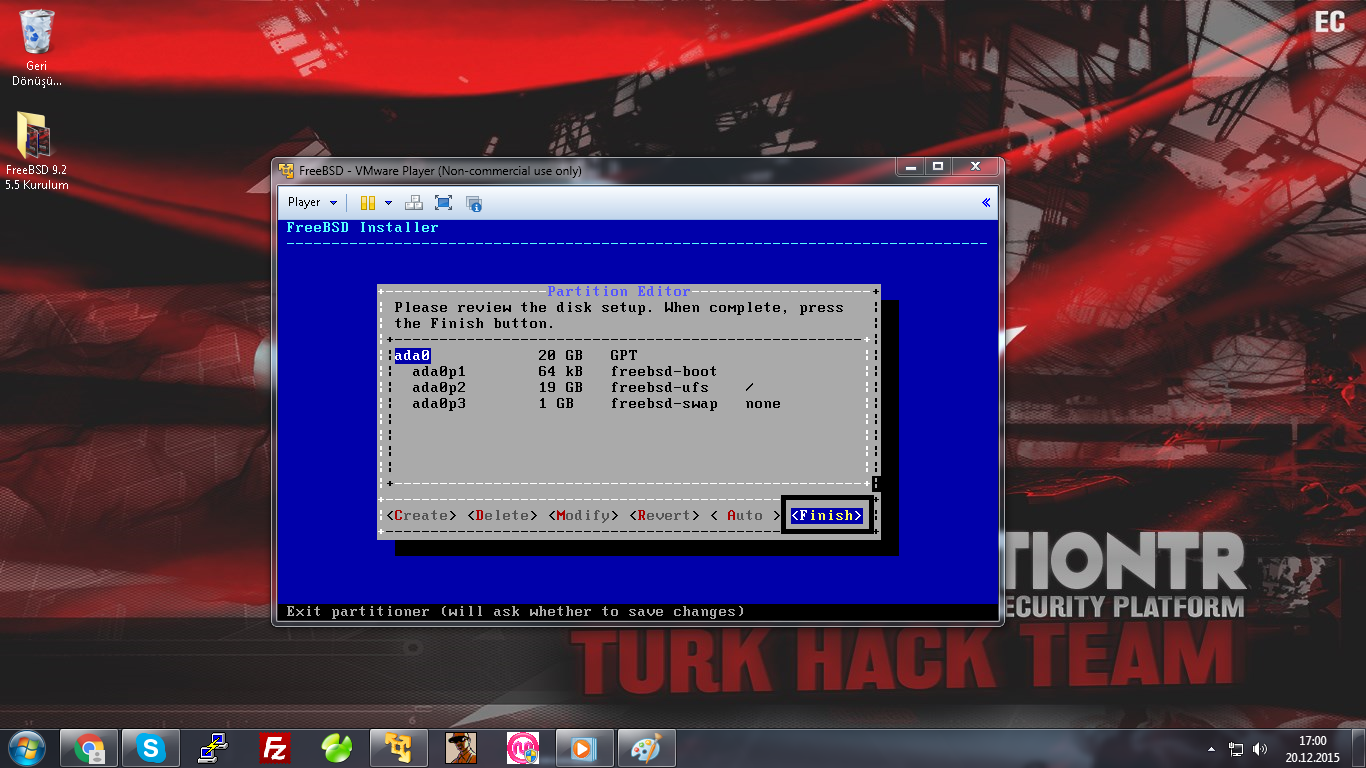Select the Finish button in Partition Editor
Viewport: 1366px width, 768px height.
click(x=827, y=515)
